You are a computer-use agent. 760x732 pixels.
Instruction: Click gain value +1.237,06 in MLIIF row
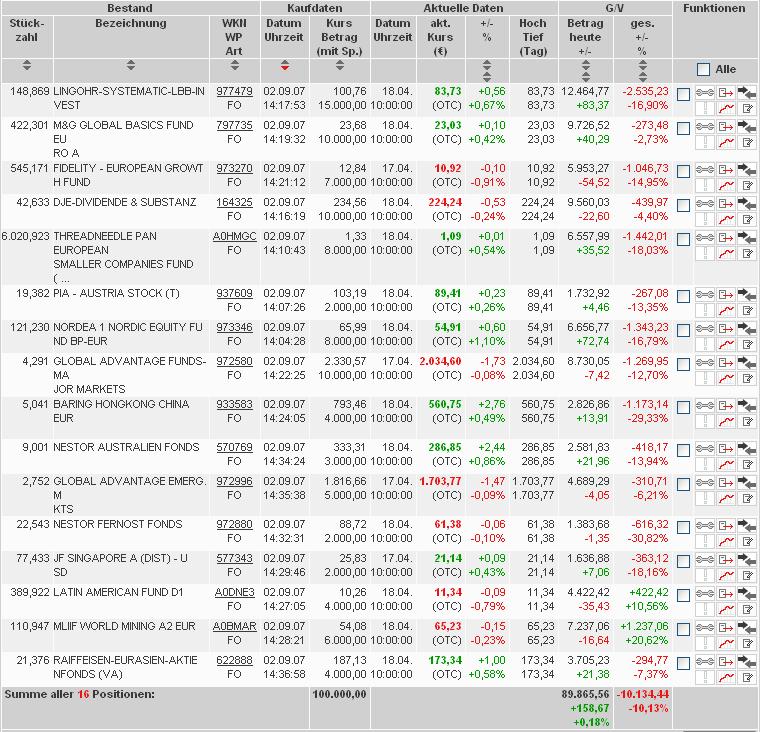[x=644, y=626]
